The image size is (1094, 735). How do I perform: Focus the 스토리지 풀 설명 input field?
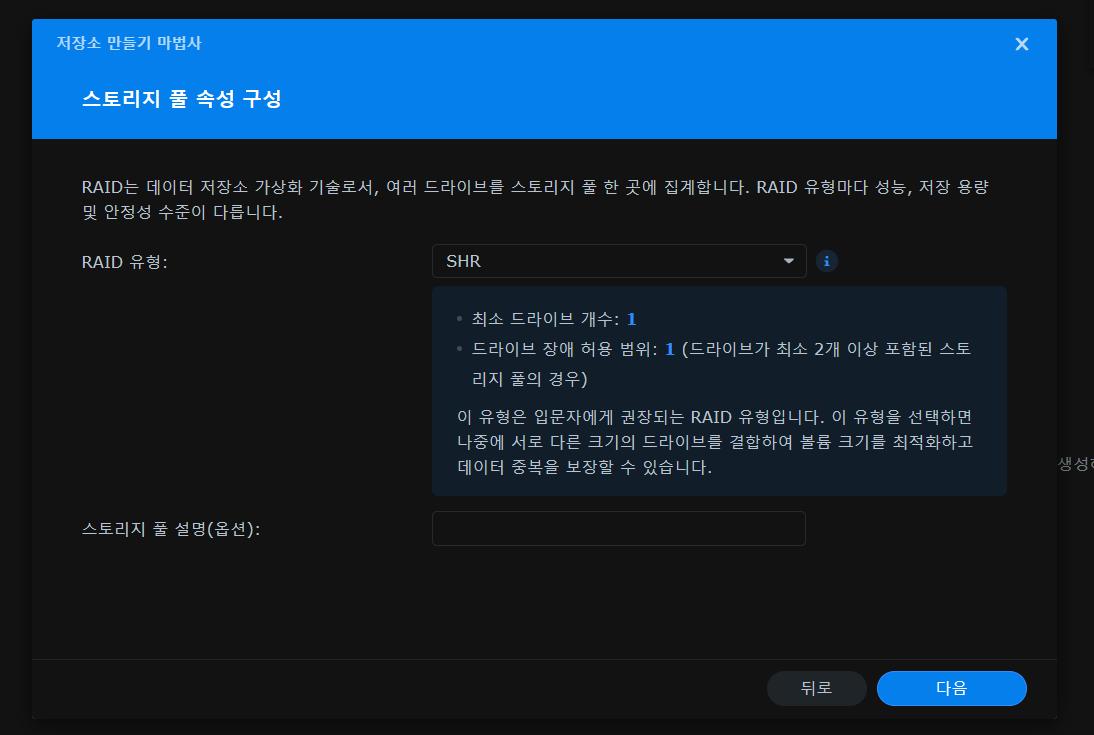(618, 529)
